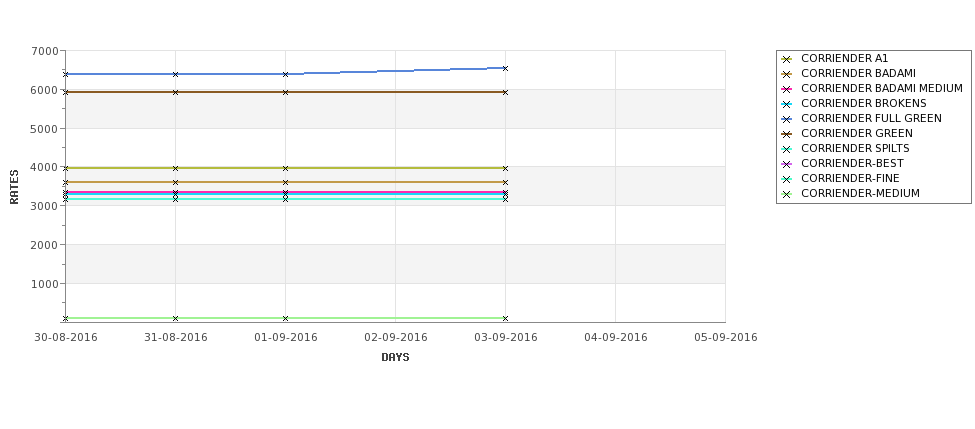Click the CORRIENDER A1 legend marker icon

click(x=787, y=59)
